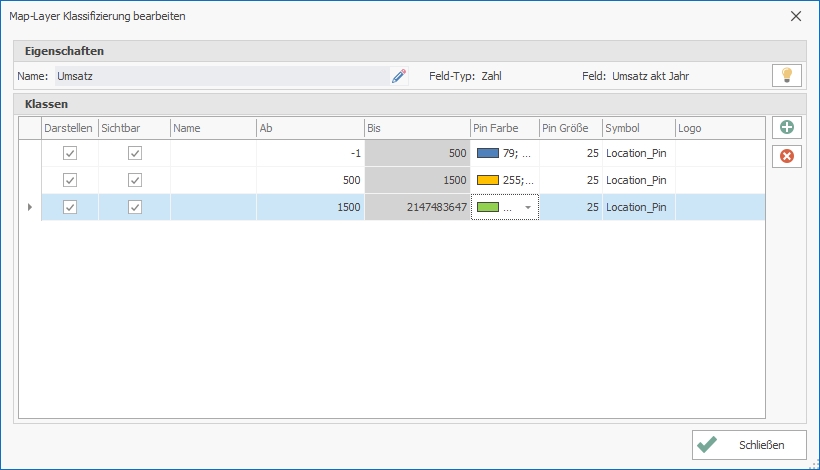Viewport: 820px width, 470px height.
Task: Close the dialog with title bar X
Action: click(796, 16)
